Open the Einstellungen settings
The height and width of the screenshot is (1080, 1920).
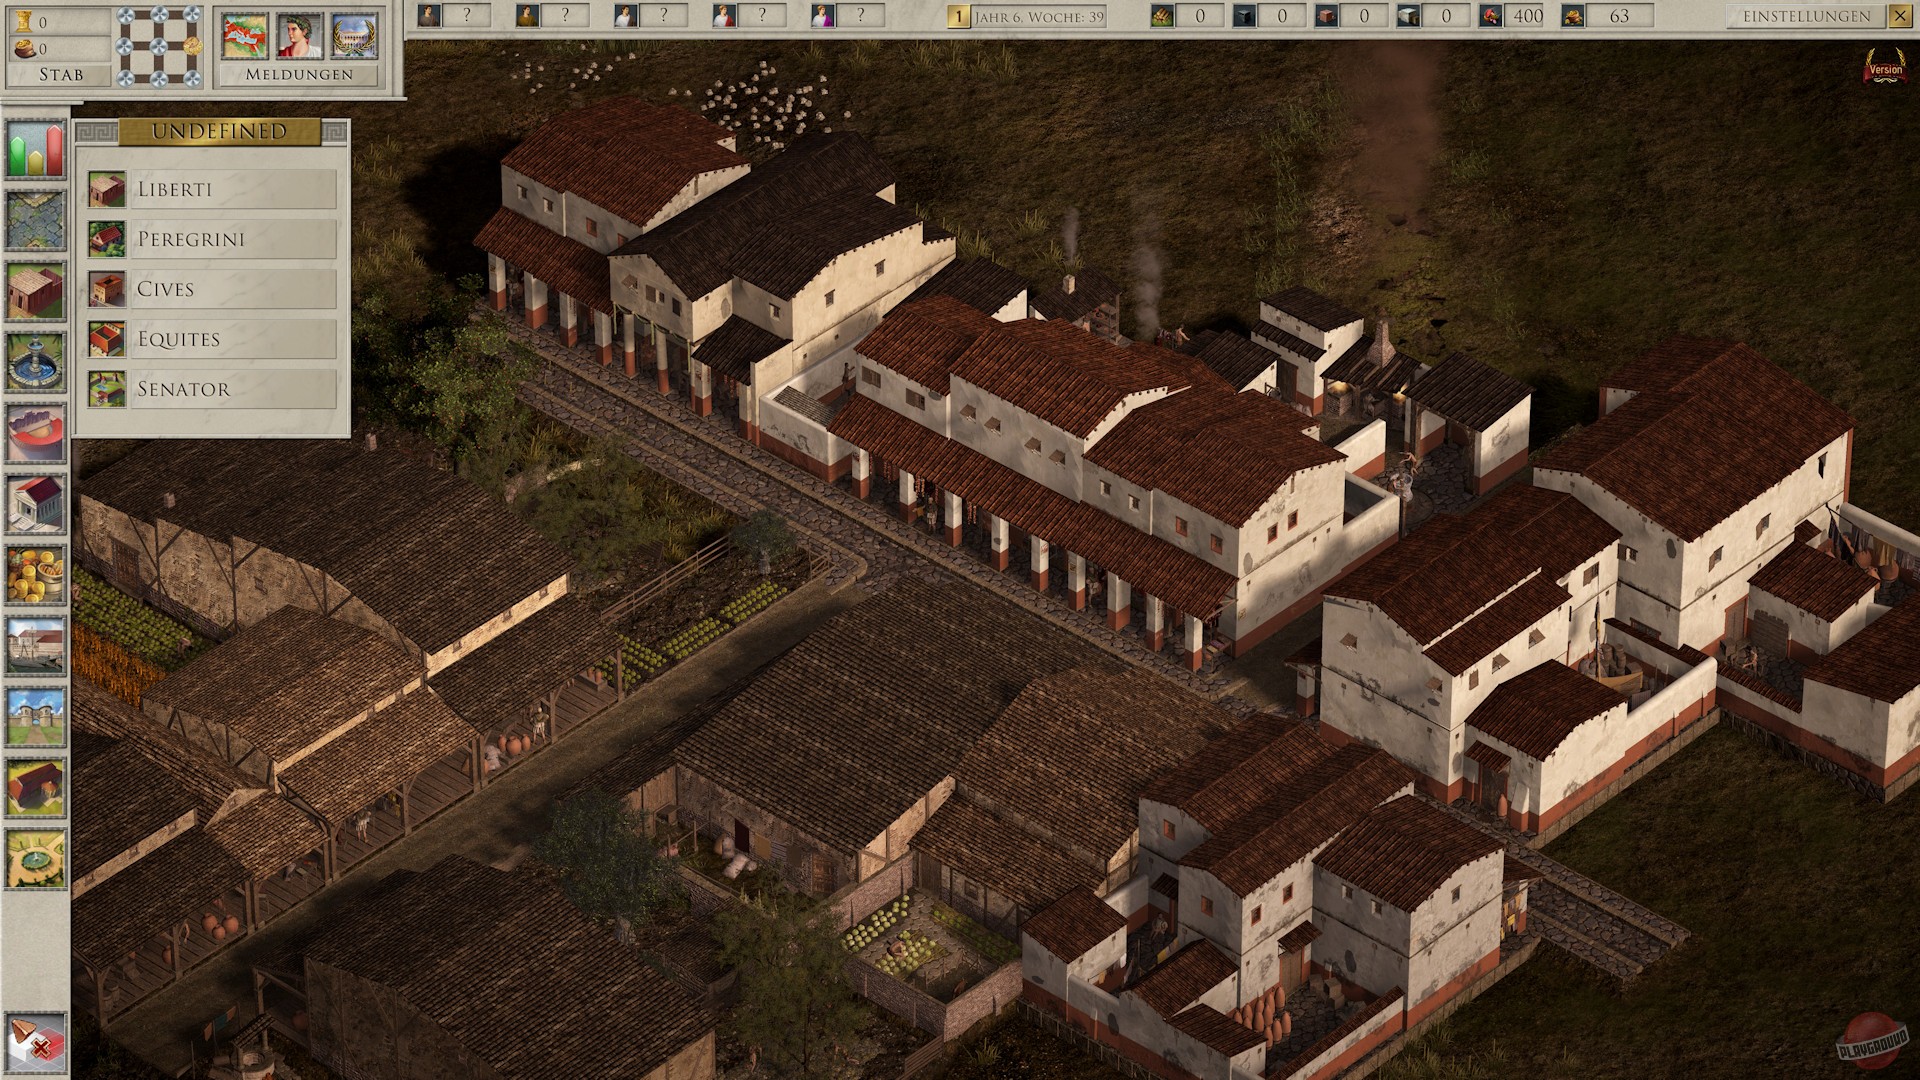point(1806,16)
